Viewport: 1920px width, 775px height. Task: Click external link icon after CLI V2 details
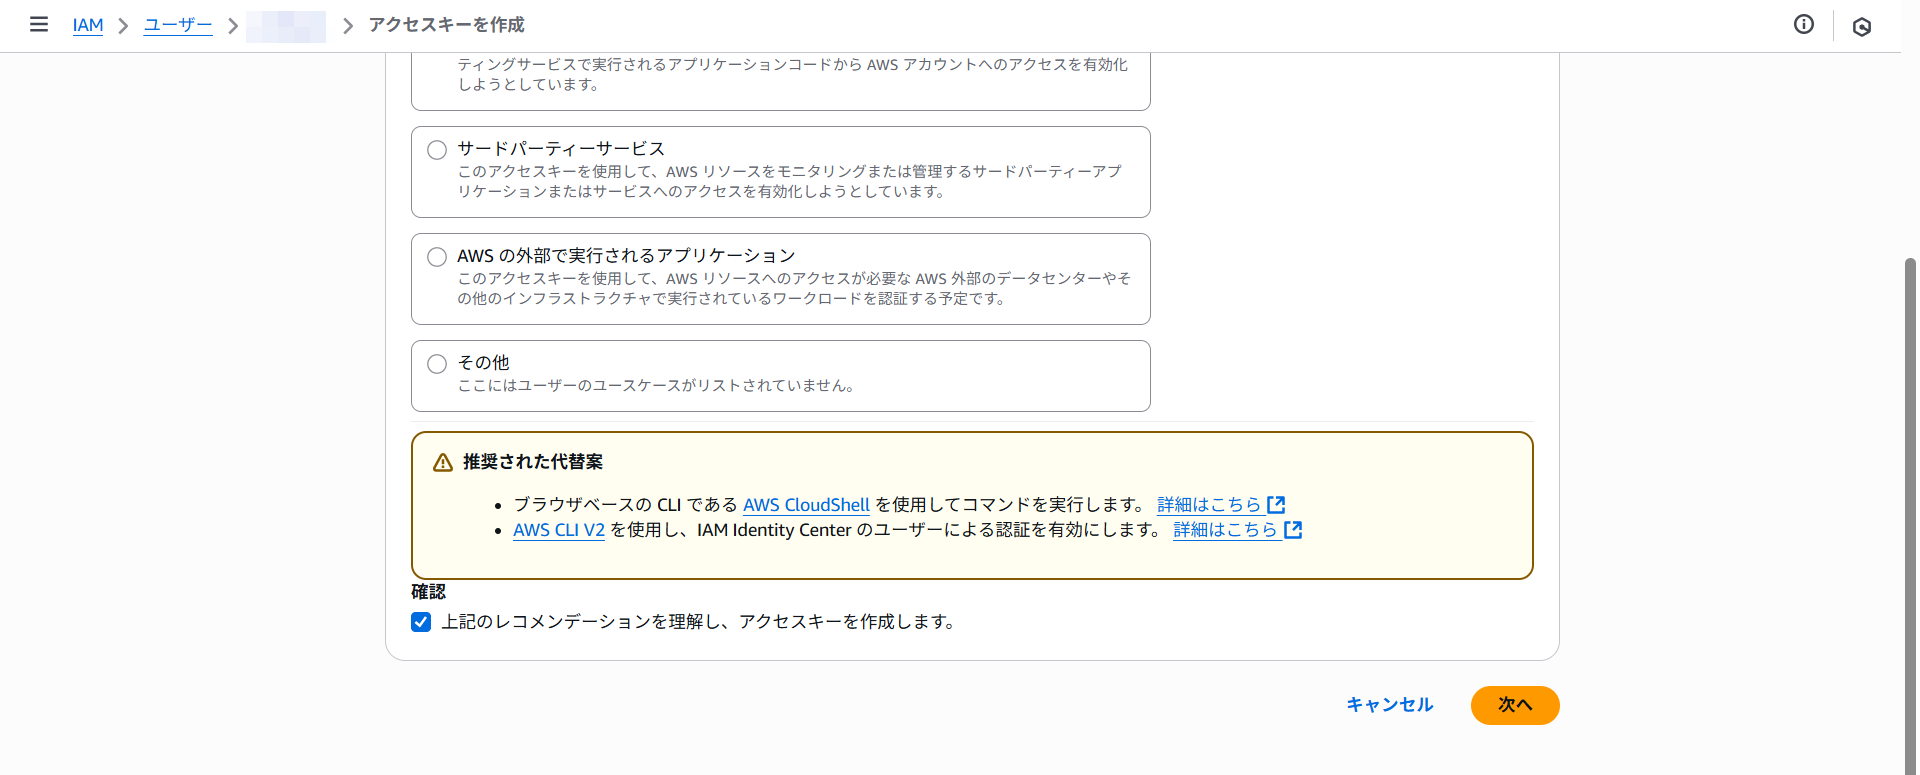[1293, 530]
